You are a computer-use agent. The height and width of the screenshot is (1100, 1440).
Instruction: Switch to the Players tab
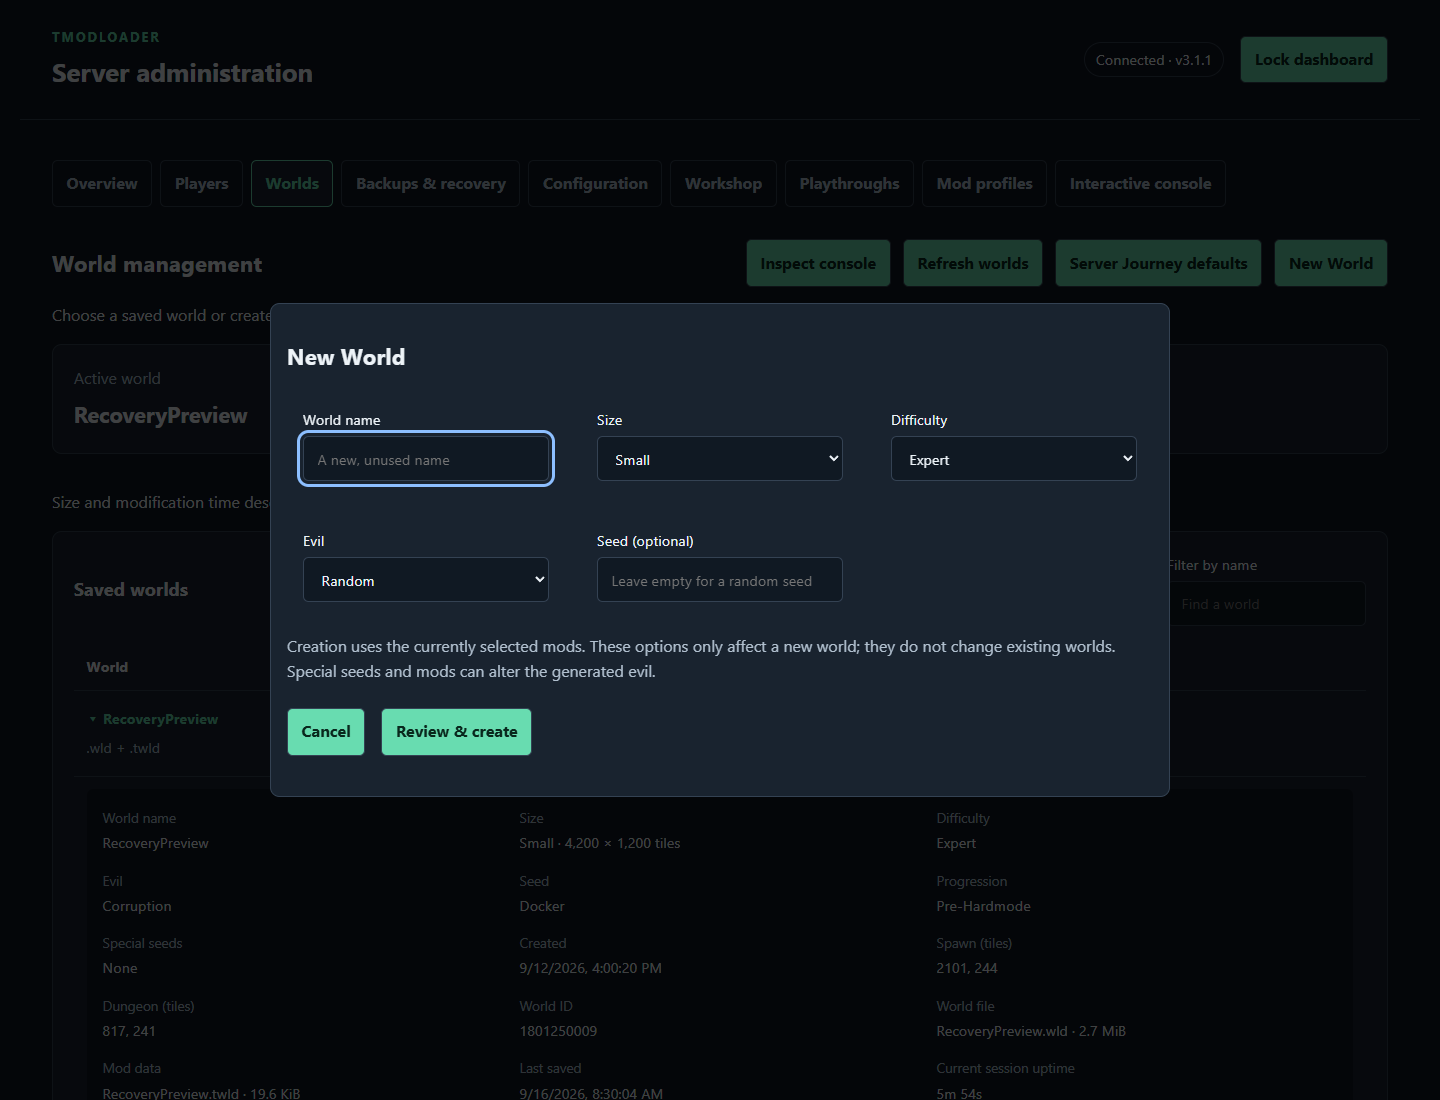click(201, 183)
